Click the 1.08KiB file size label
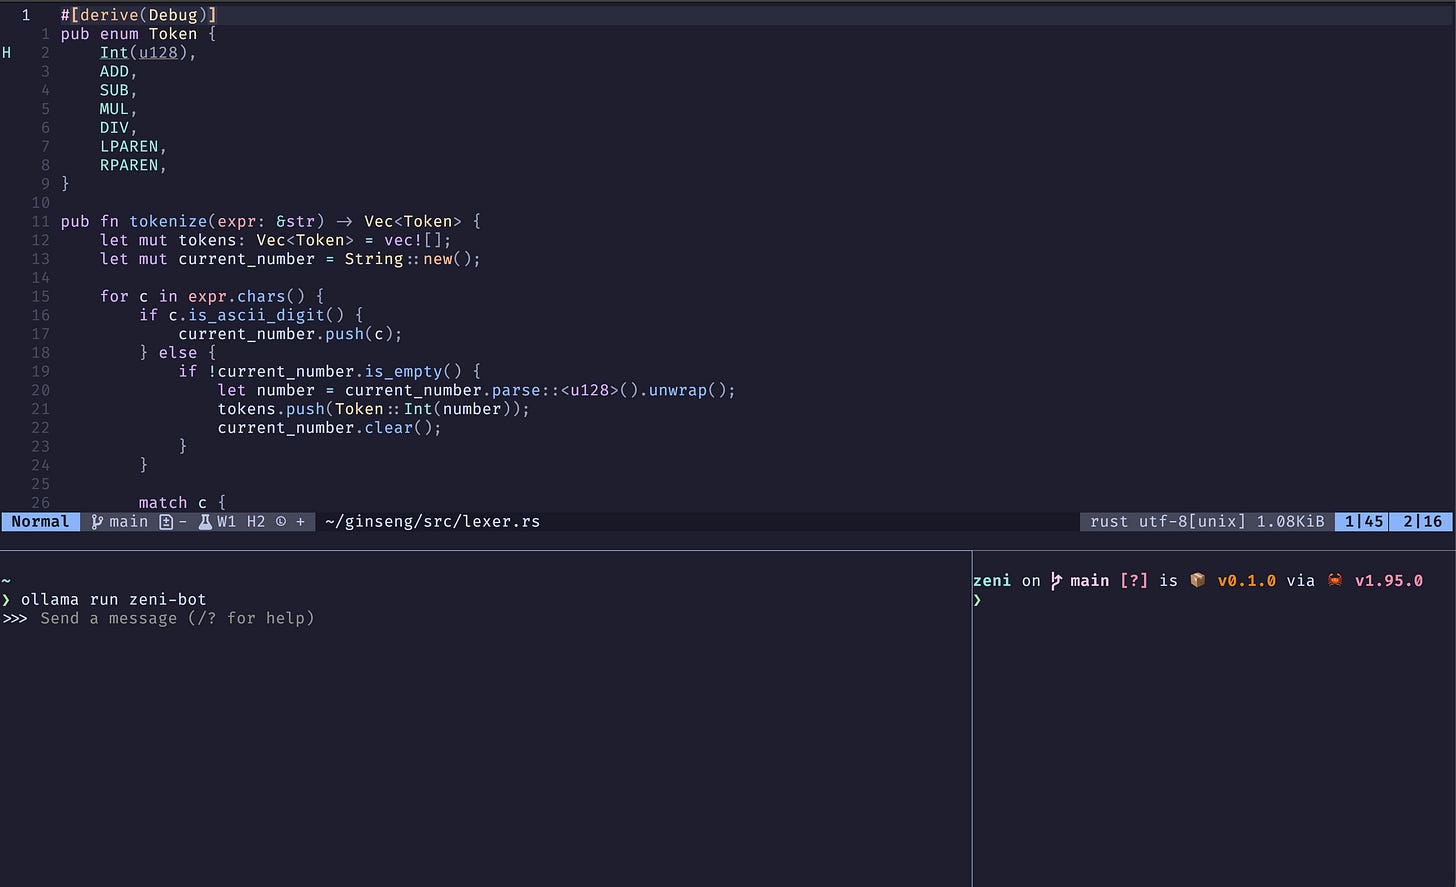The height and width of the screenshot is (887, 1456). [1290, 522]
